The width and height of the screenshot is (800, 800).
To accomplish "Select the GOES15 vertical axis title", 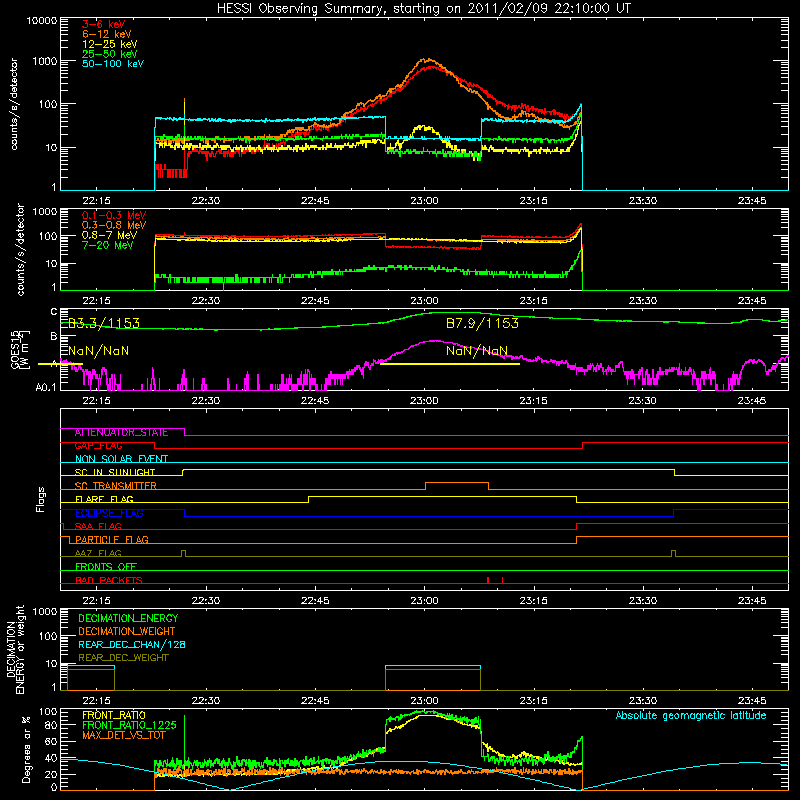I will click(x=15, y=349).
